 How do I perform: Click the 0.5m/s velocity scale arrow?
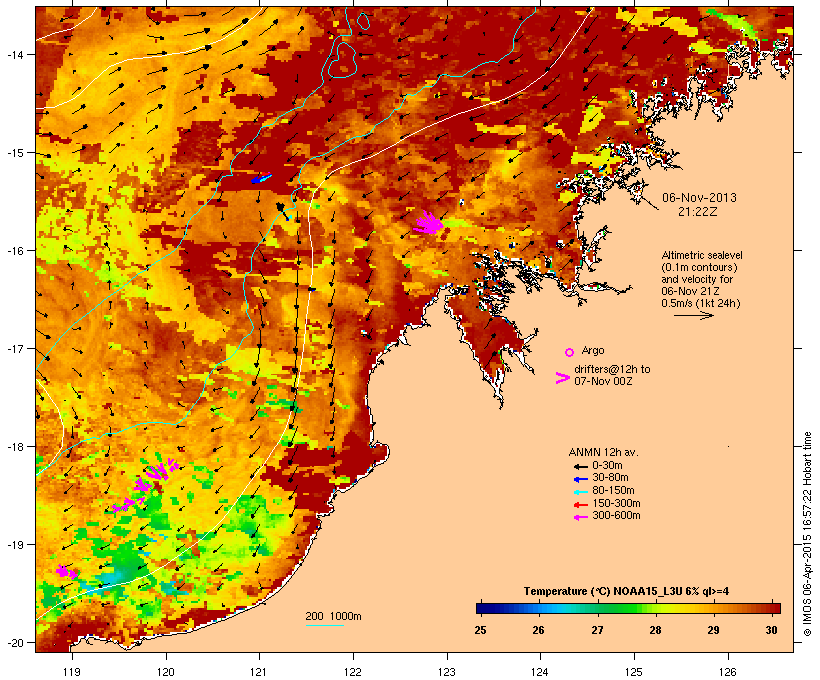693,315
